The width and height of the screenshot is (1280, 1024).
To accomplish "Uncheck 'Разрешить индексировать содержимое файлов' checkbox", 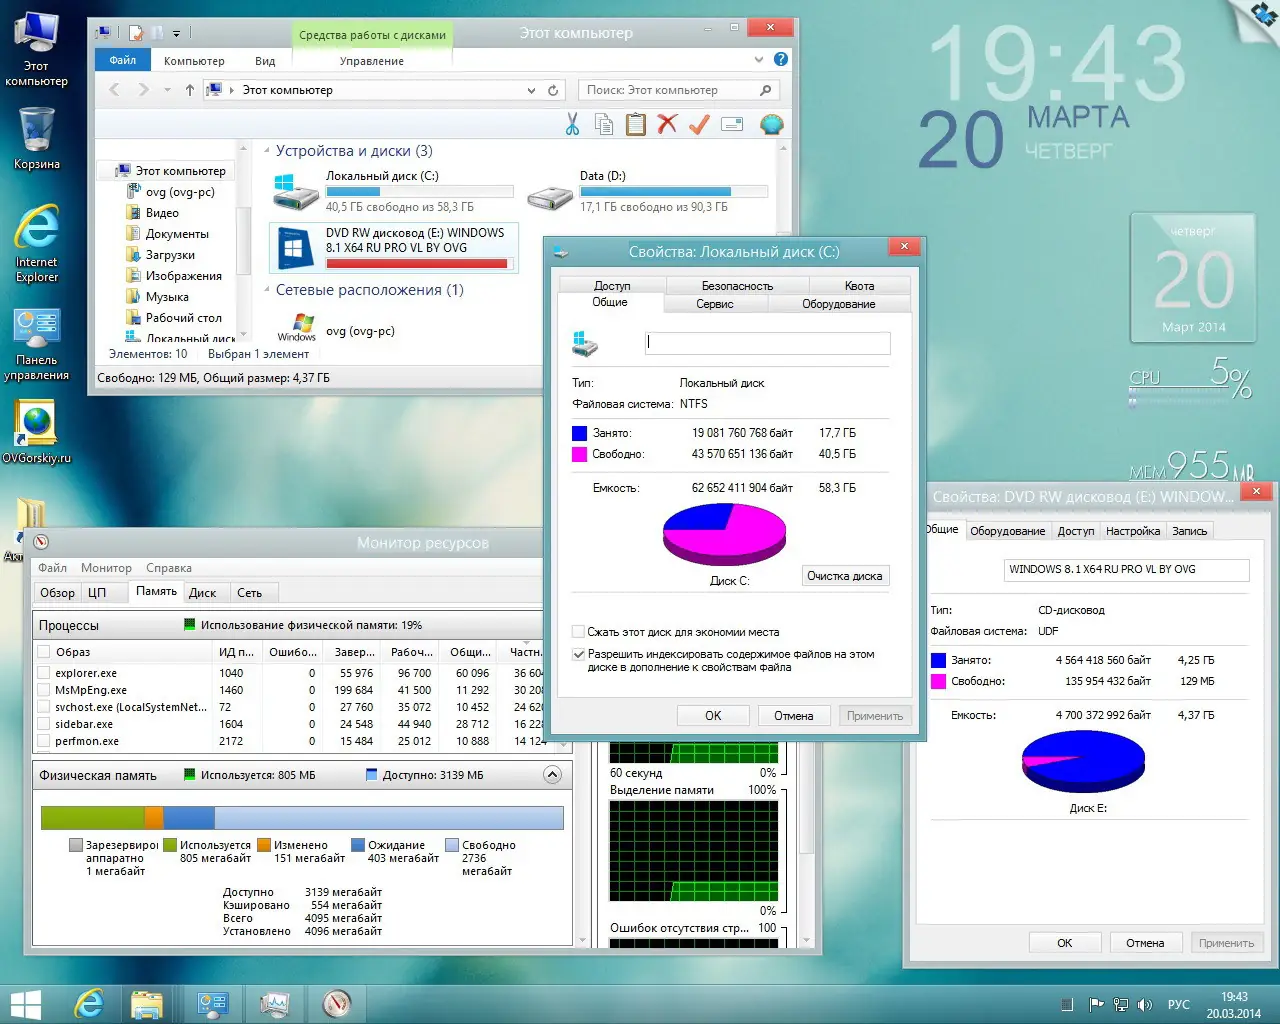I will pyautogui.click(x=578, y=654).
